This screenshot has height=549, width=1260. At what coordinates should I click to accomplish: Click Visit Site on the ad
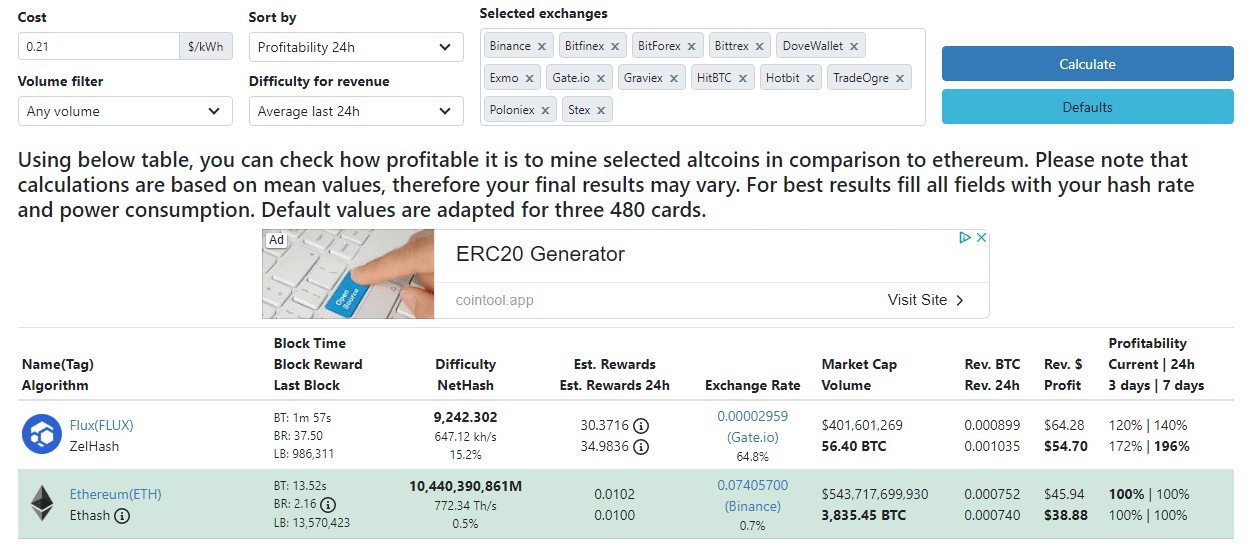click(x=926, y=300)
